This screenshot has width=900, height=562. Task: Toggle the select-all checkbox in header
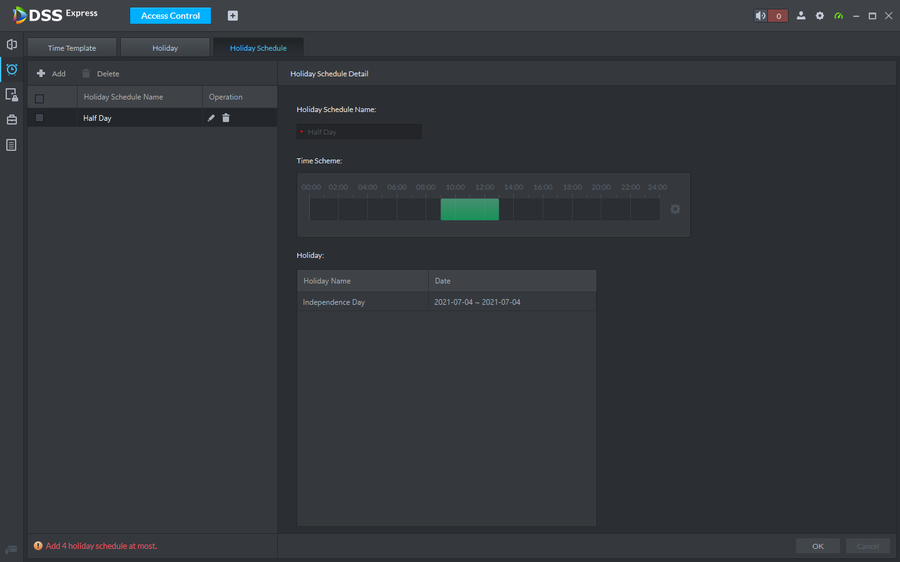[x=40, y=99]
